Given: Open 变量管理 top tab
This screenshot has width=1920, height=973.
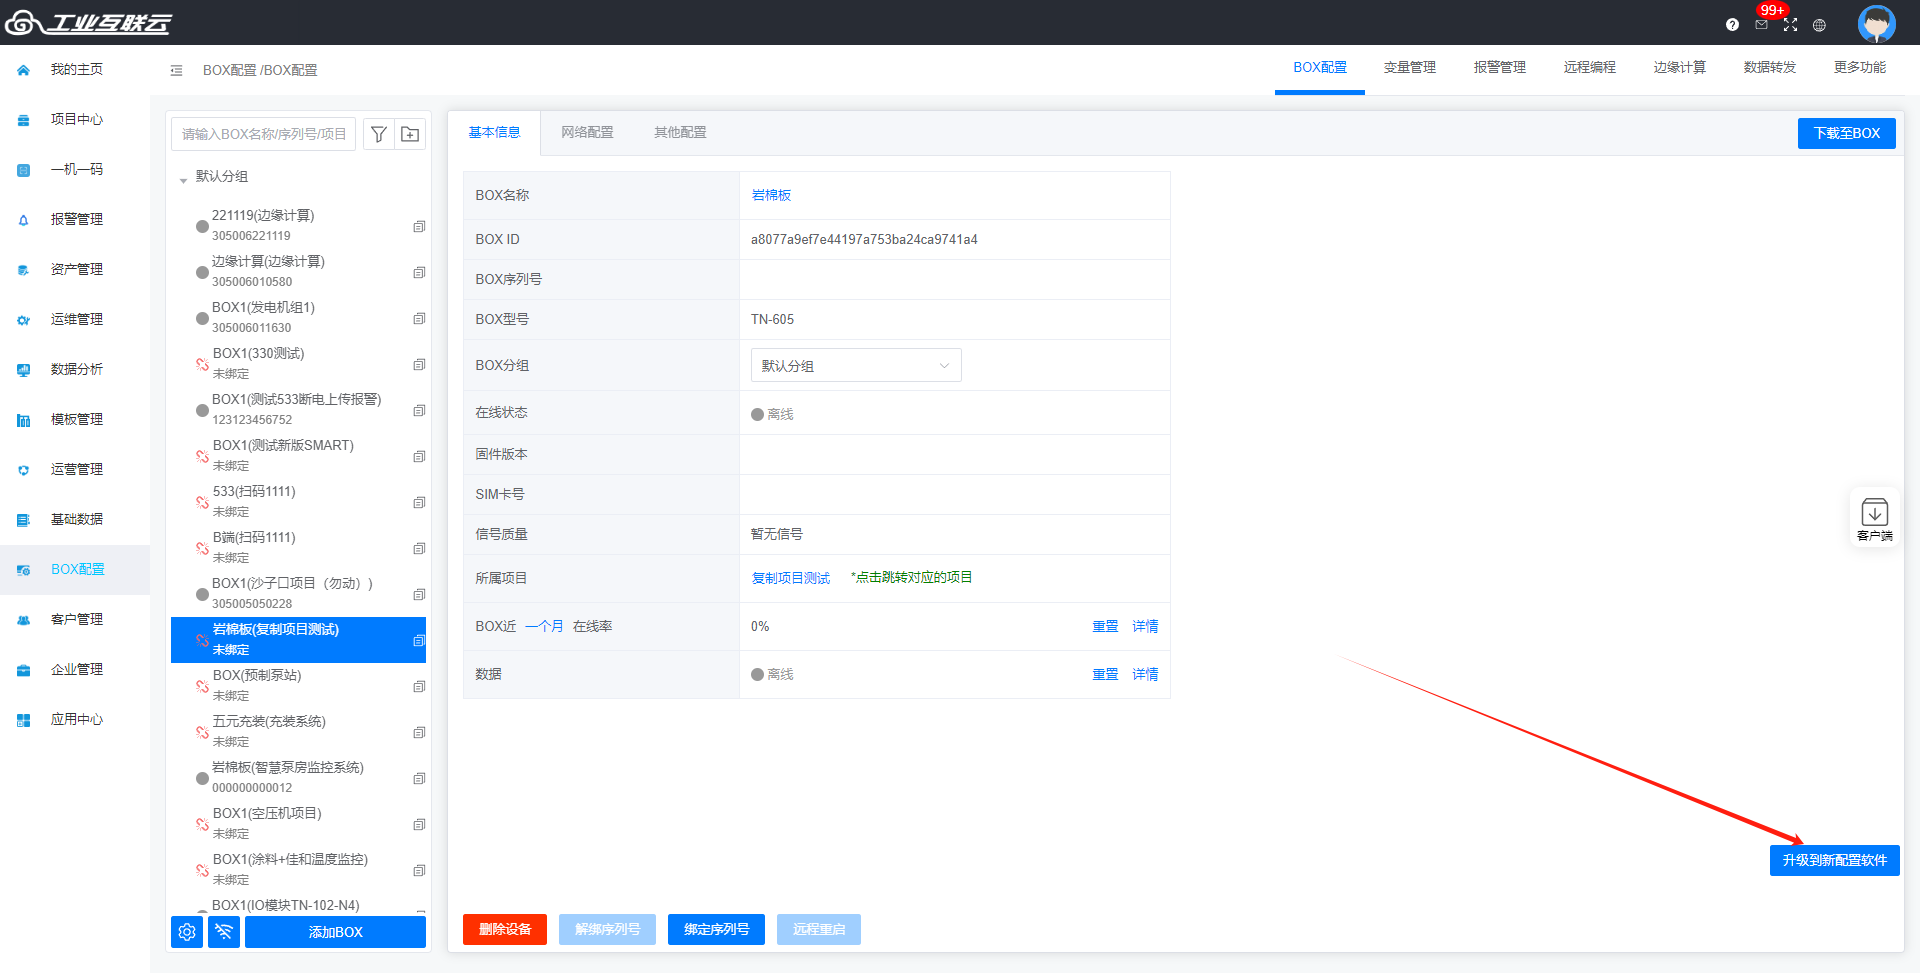Looking at the screenshot, I should point(1410,67).
